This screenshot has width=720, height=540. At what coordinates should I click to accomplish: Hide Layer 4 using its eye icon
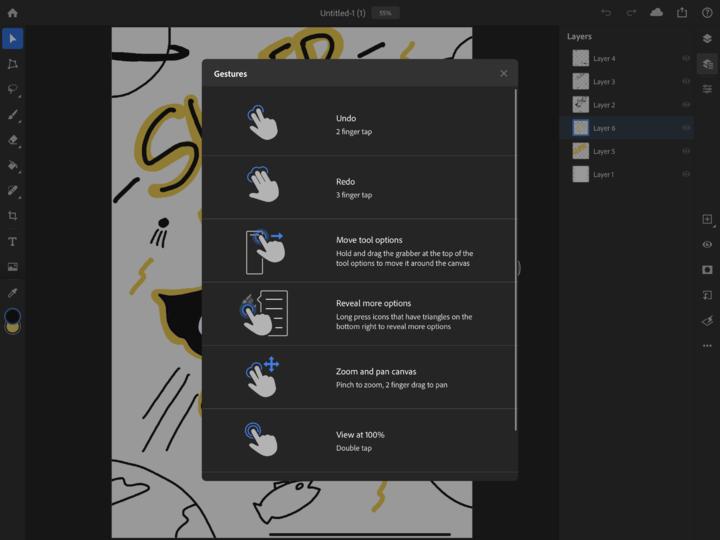point(686,59)
